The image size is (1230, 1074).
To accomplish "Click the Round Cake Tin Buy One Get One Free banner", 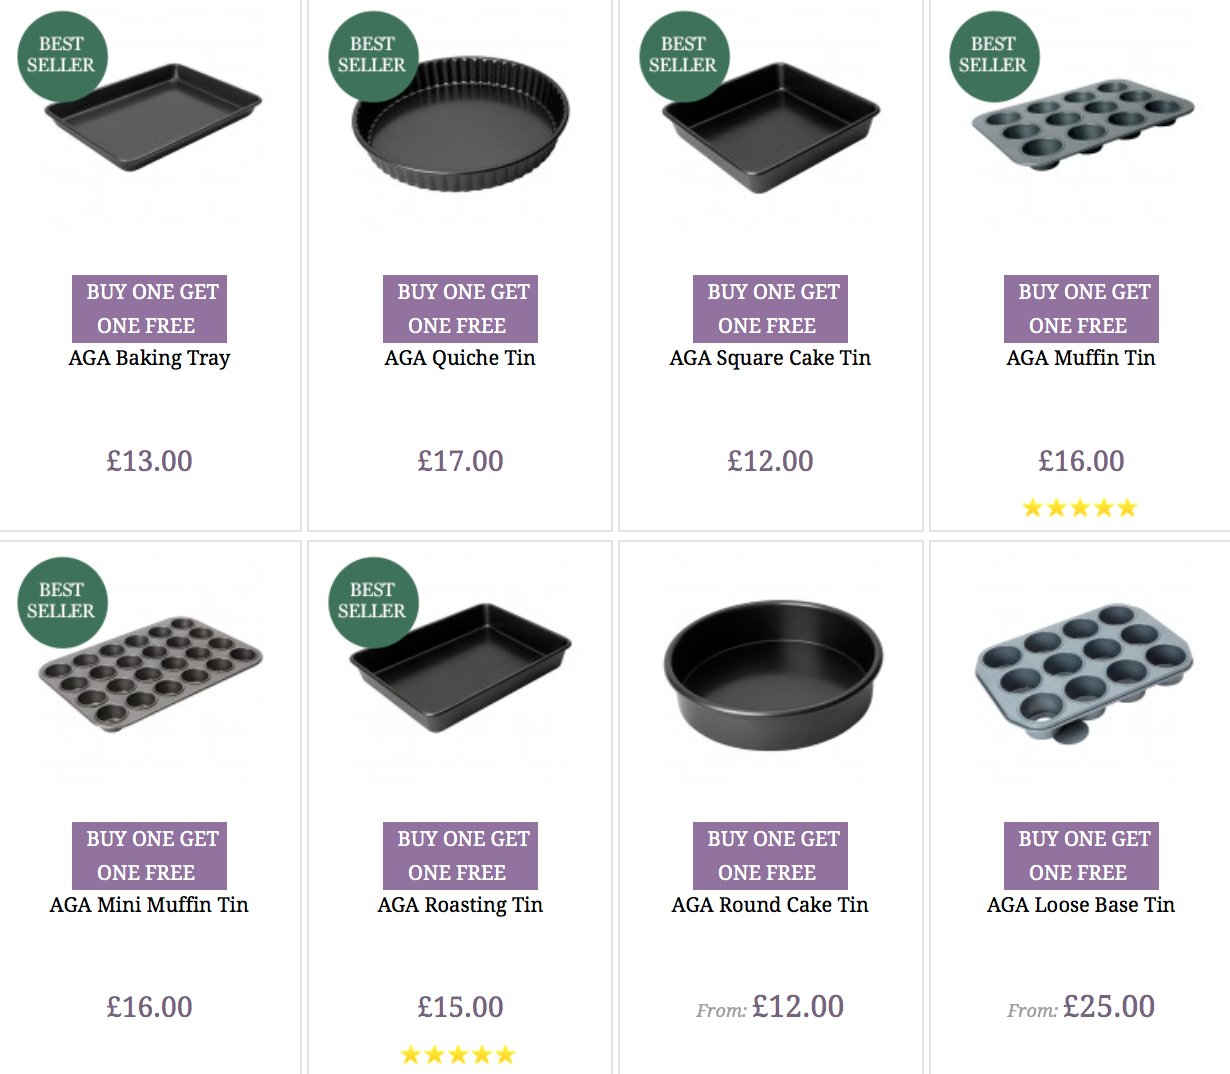I will click(770, 855).
